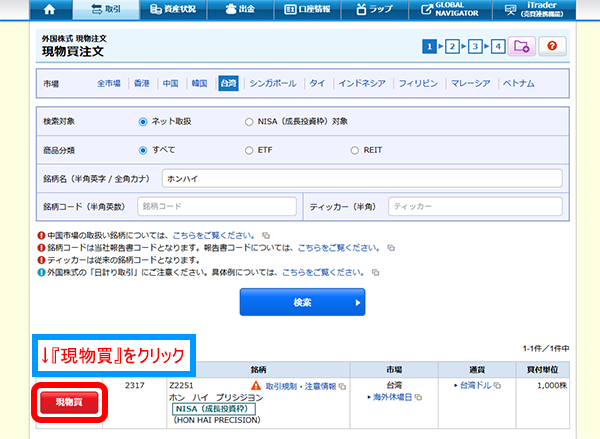The image size is (600, 439).
Task: Click the red help question mark icon
Action: (x=553, y=46)
